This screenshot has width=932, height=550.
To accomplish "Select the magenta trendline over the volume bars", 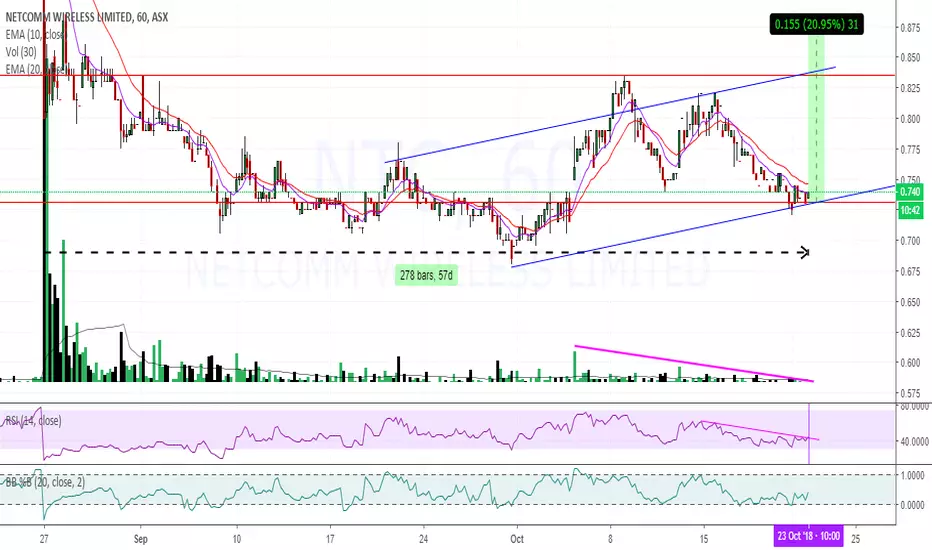I will (x=694, y=363).
